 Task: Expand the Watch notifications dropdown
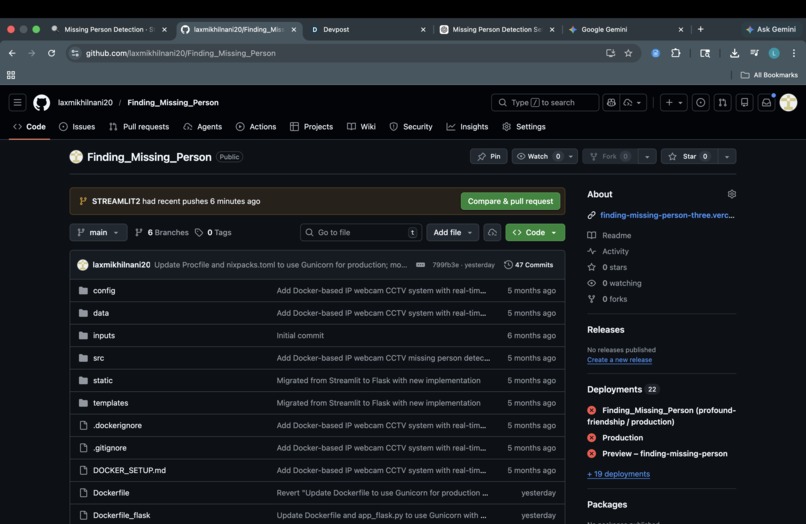coord(571,156)
